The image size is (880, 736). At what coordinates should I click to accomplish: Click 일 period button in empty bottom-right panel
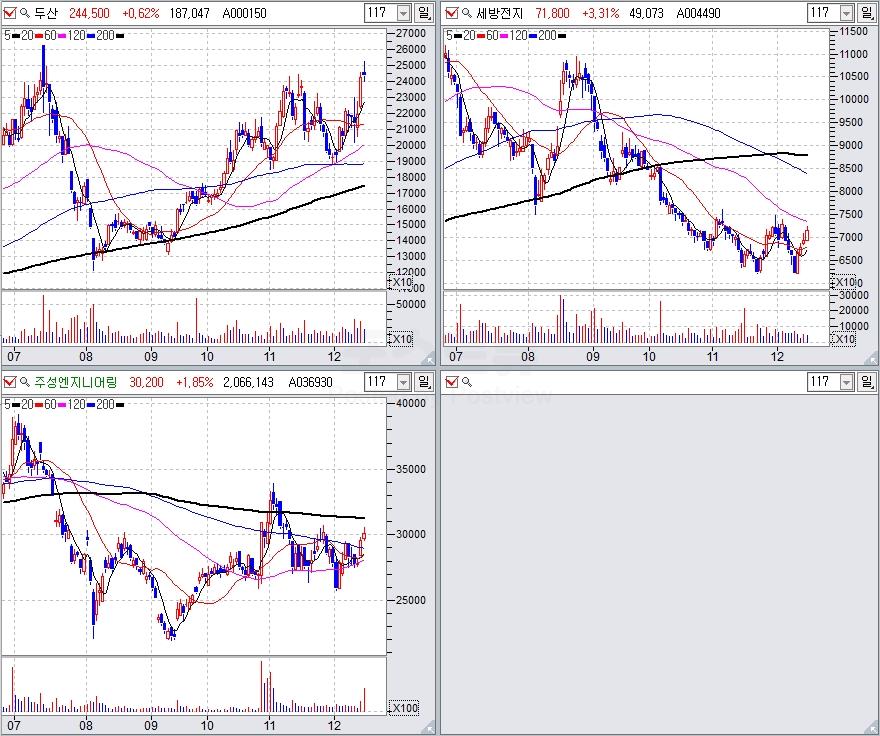tap(868, 382)
